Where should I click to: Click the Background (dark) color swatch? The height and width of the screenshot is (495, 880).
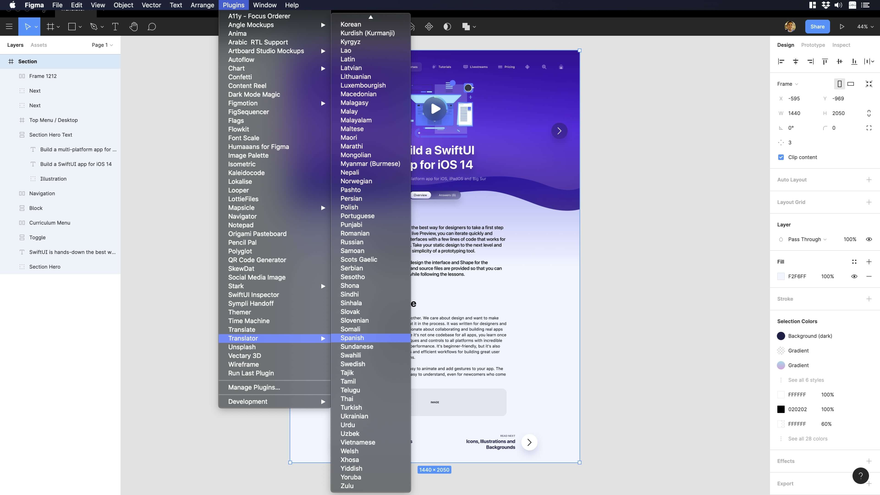781,336
